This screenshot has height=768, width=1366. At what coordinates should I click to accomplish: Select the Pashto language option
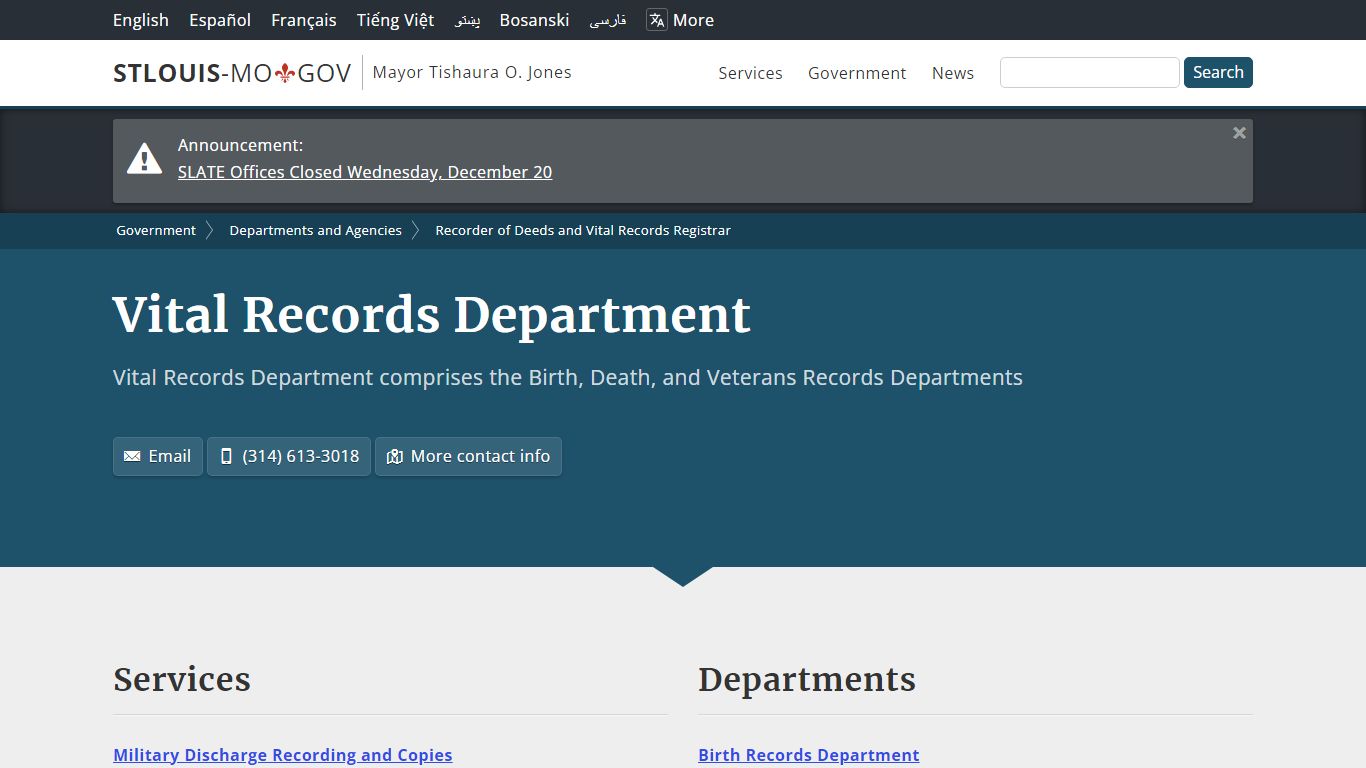[x=467, y=20]
